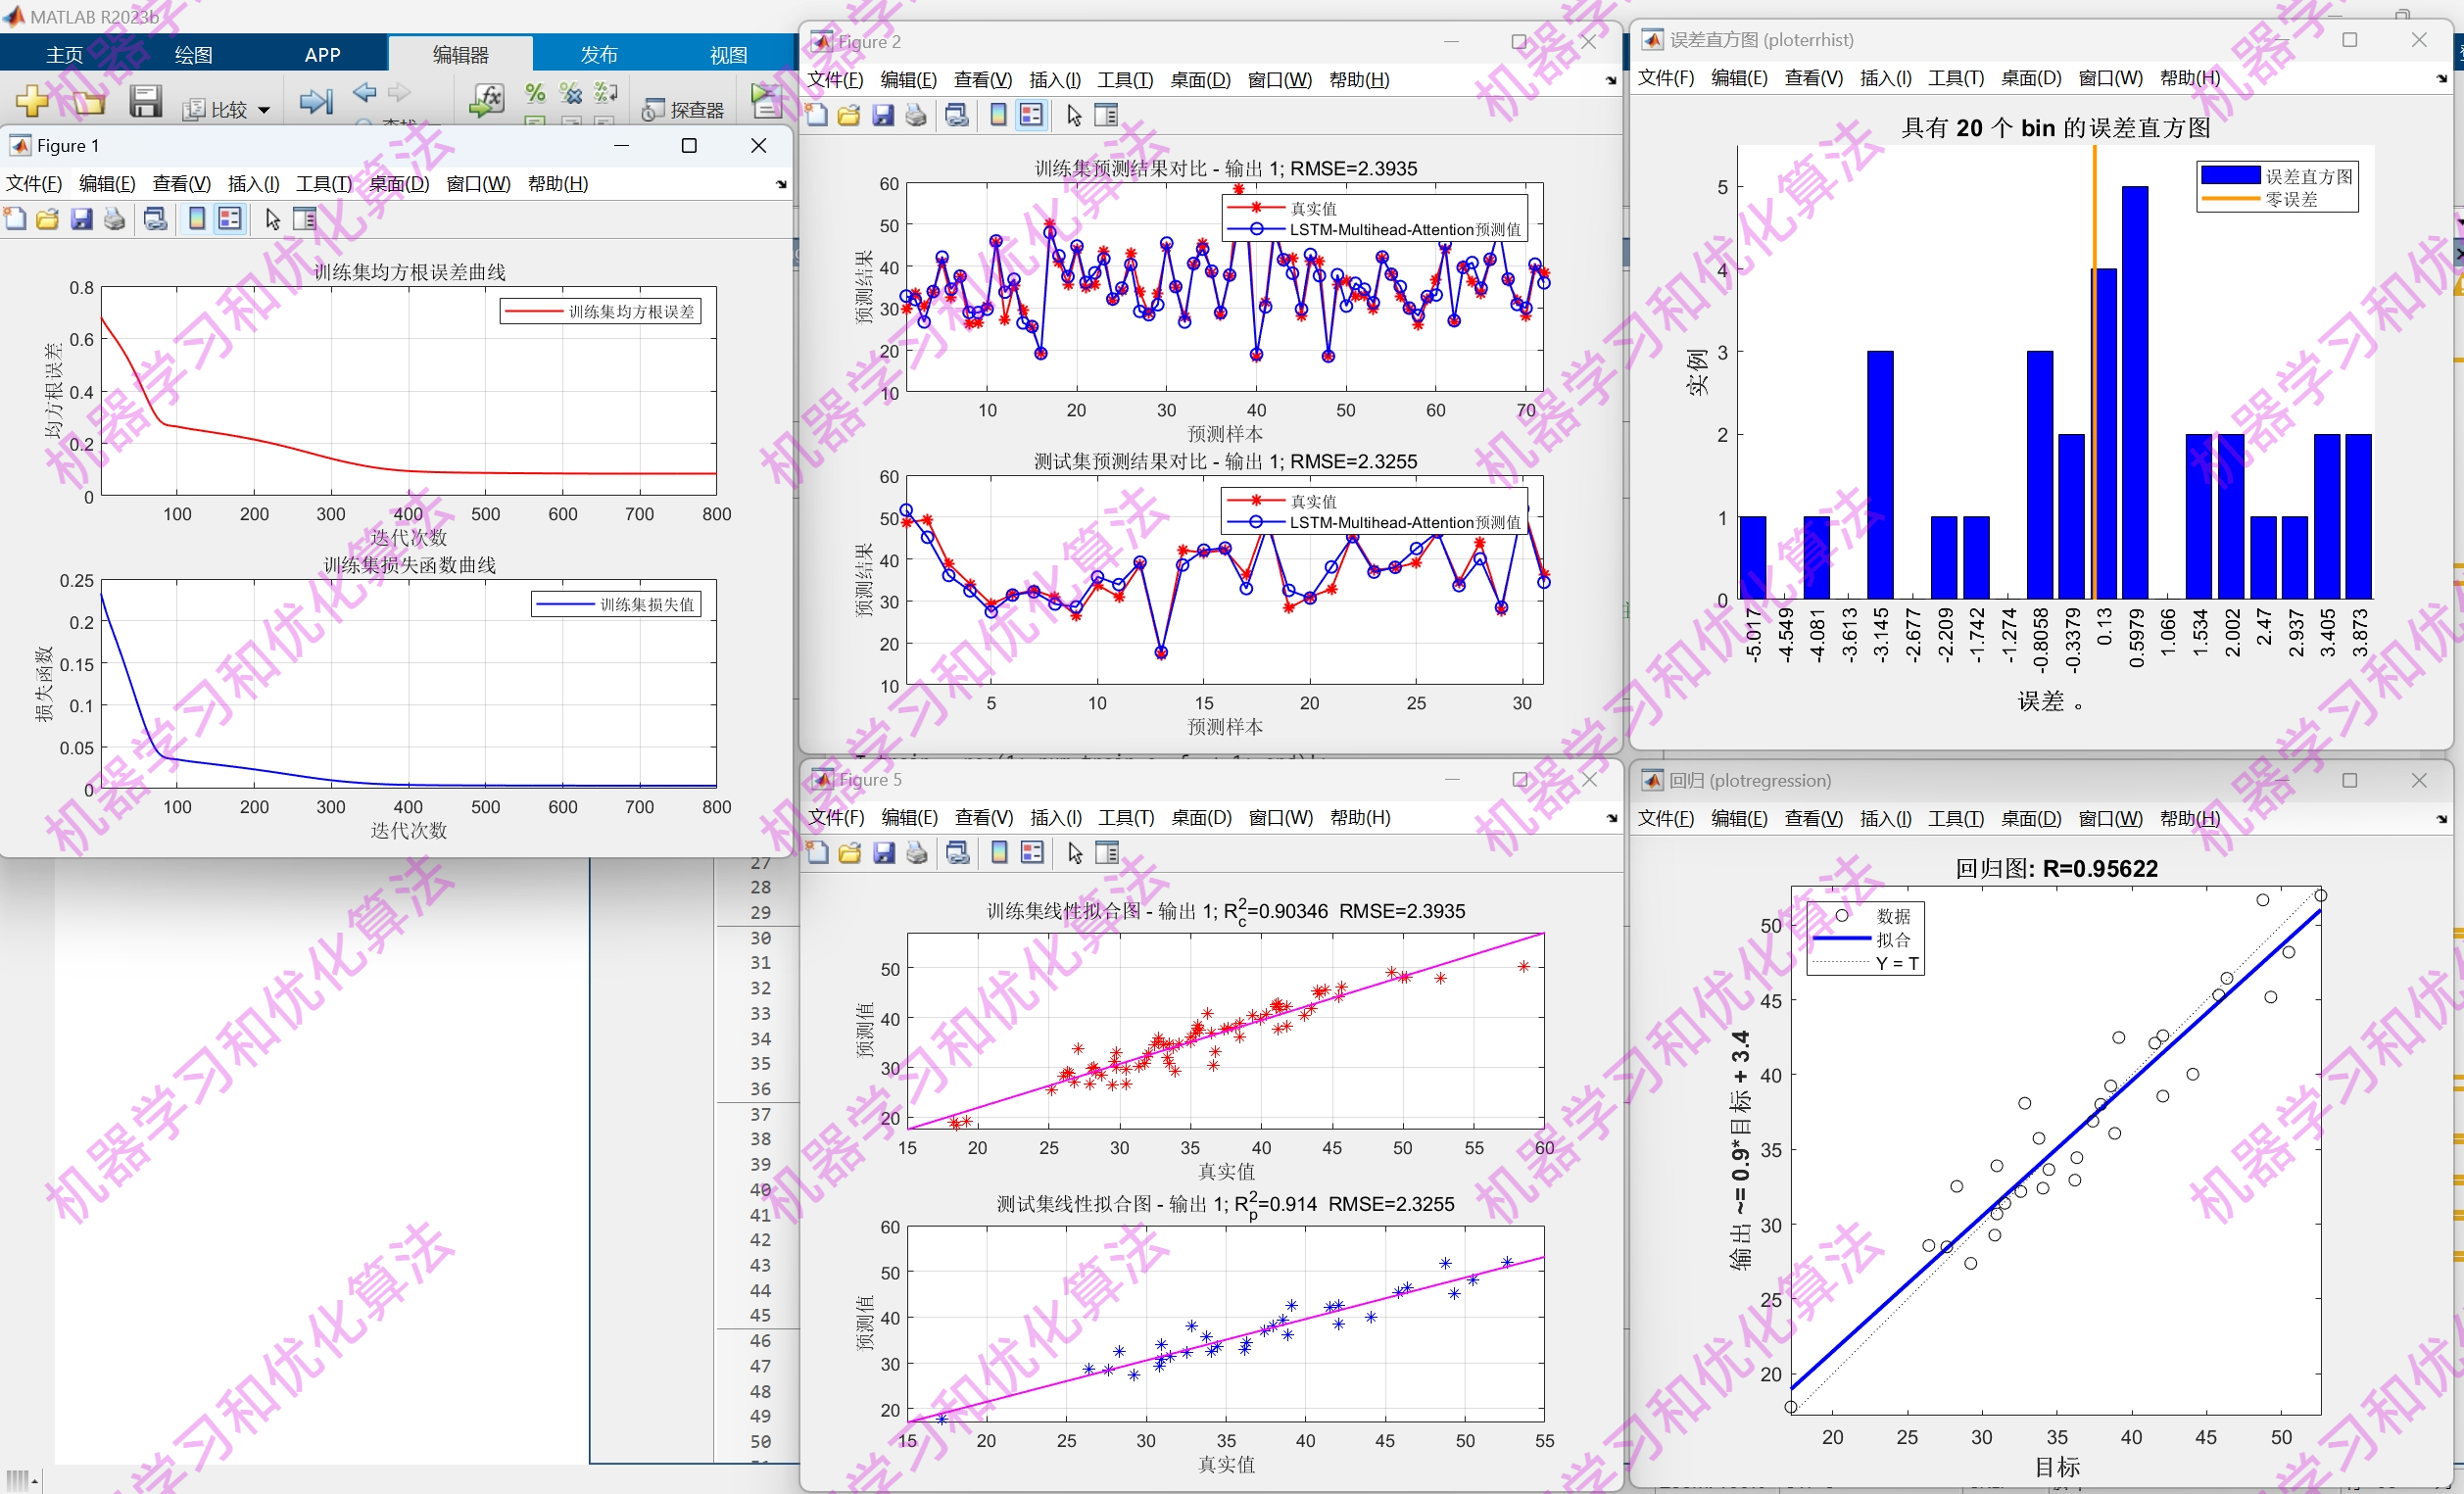
Task: Click Print Figure icon in Figure 1
Action: tap(115, 219)
